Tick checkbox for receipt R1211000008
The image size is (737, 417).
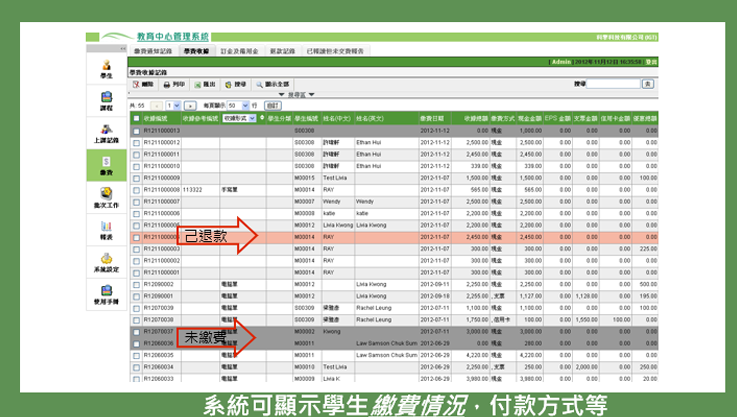pos(136,190)
